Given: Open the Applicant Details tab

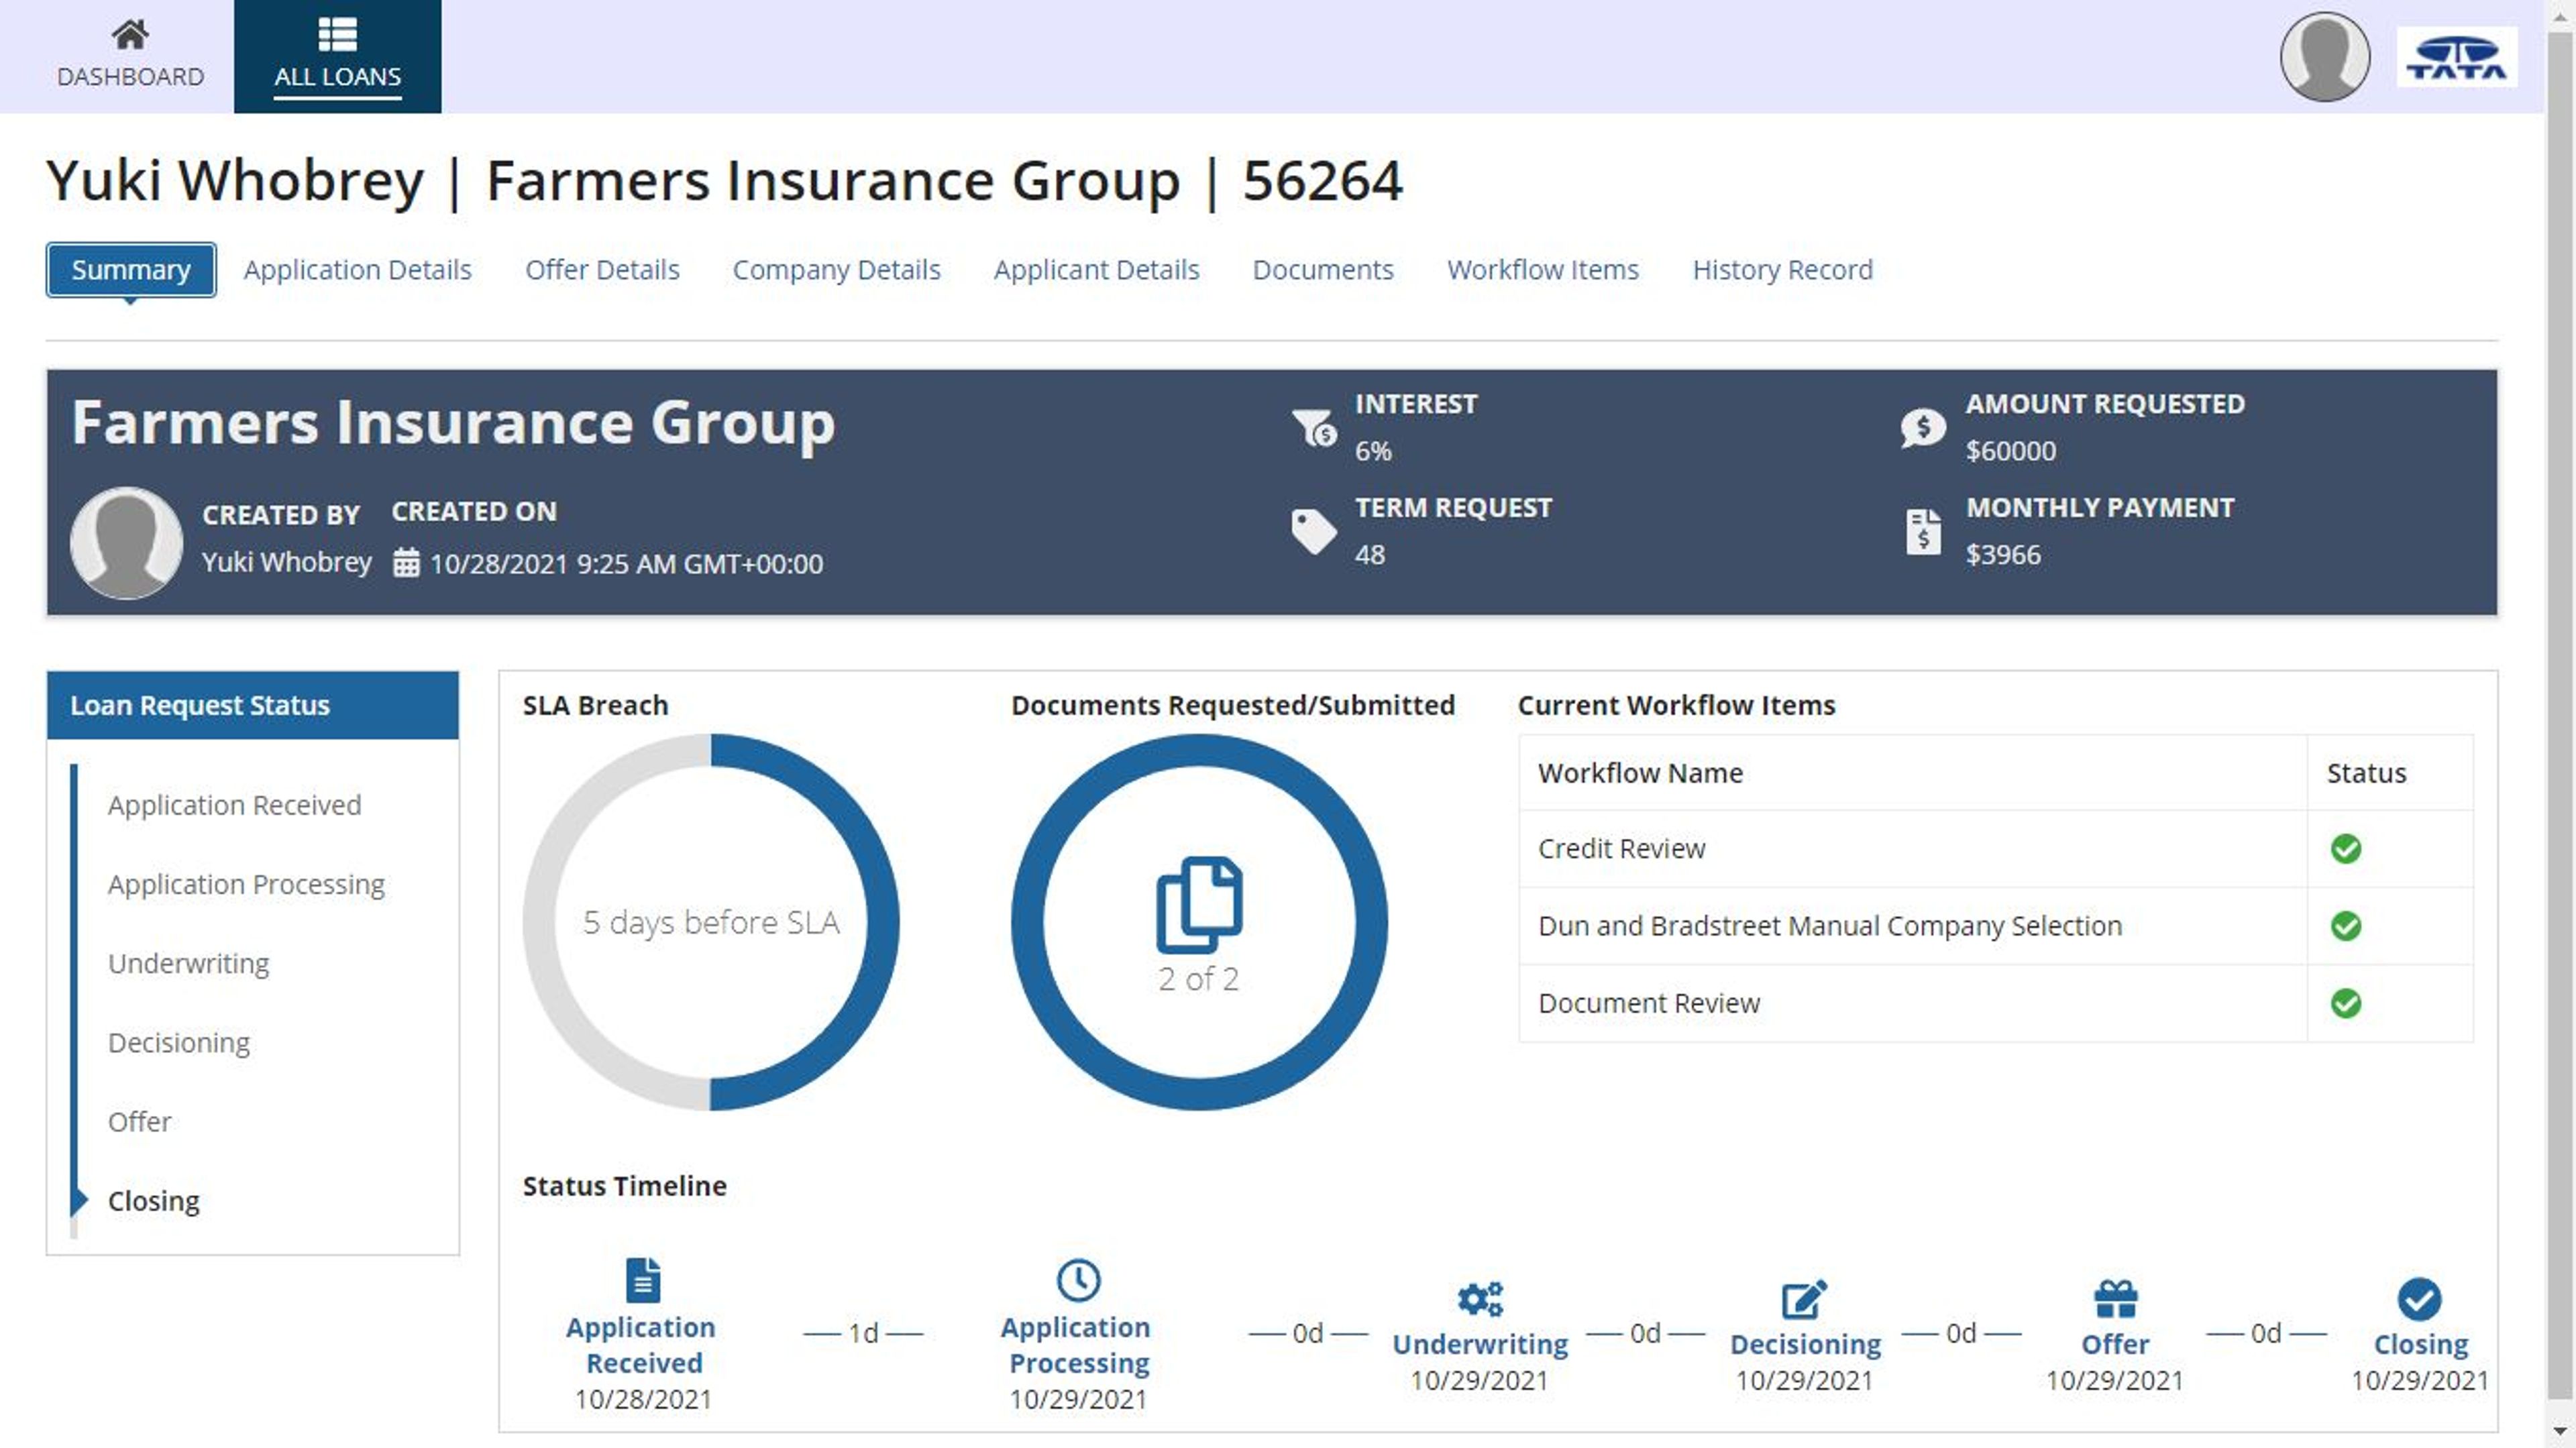Looking at the screenshot, I should [1096, 270].
